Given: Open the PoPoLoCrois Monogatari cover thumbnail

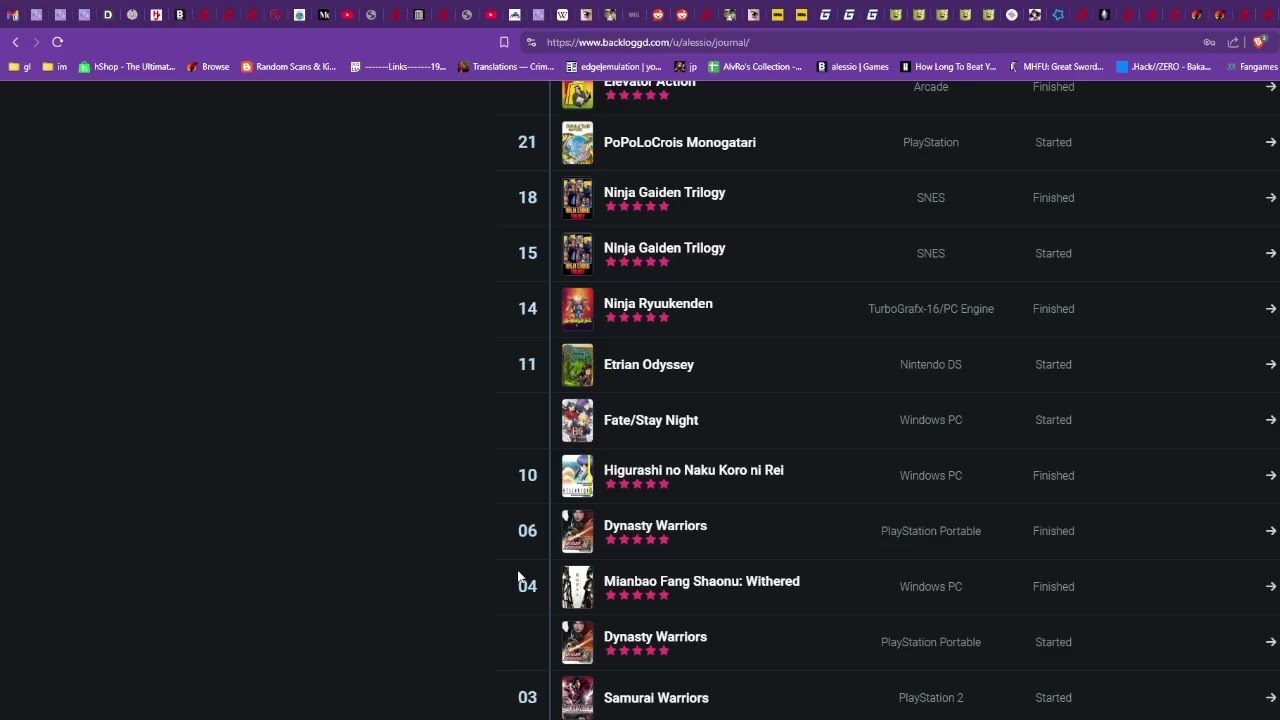Looking at the screenshot, I should pos(577,143).
